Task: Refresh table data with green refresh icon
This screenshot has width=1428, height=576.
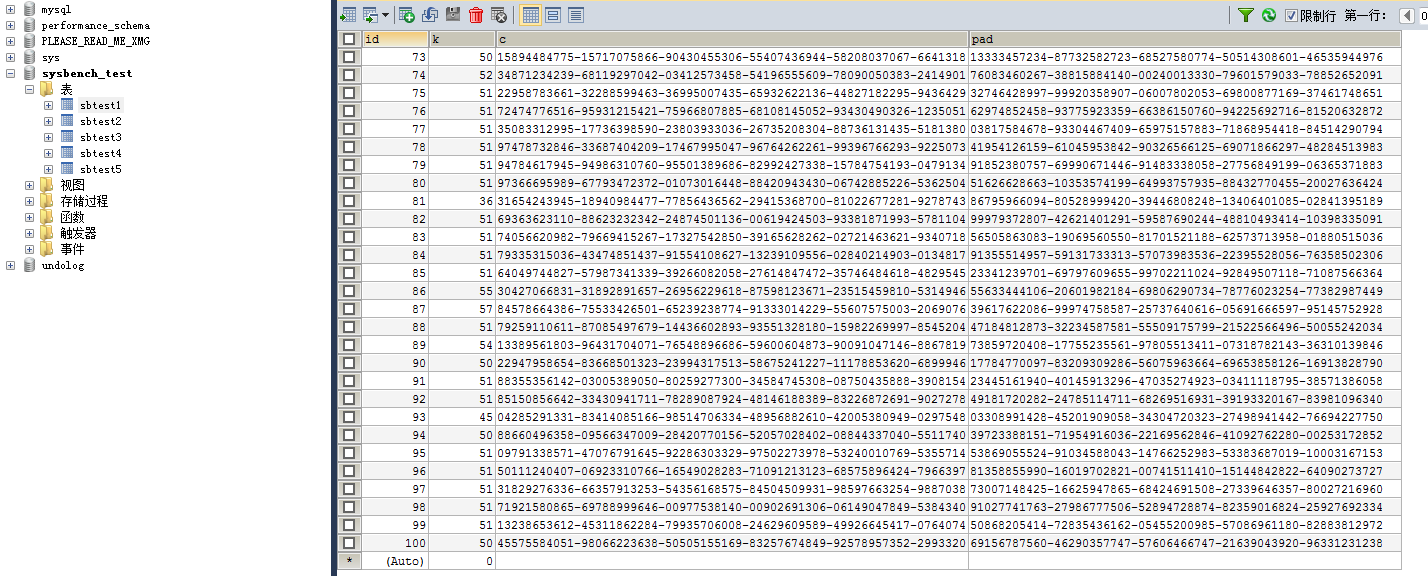Action: click(1268, 15)
